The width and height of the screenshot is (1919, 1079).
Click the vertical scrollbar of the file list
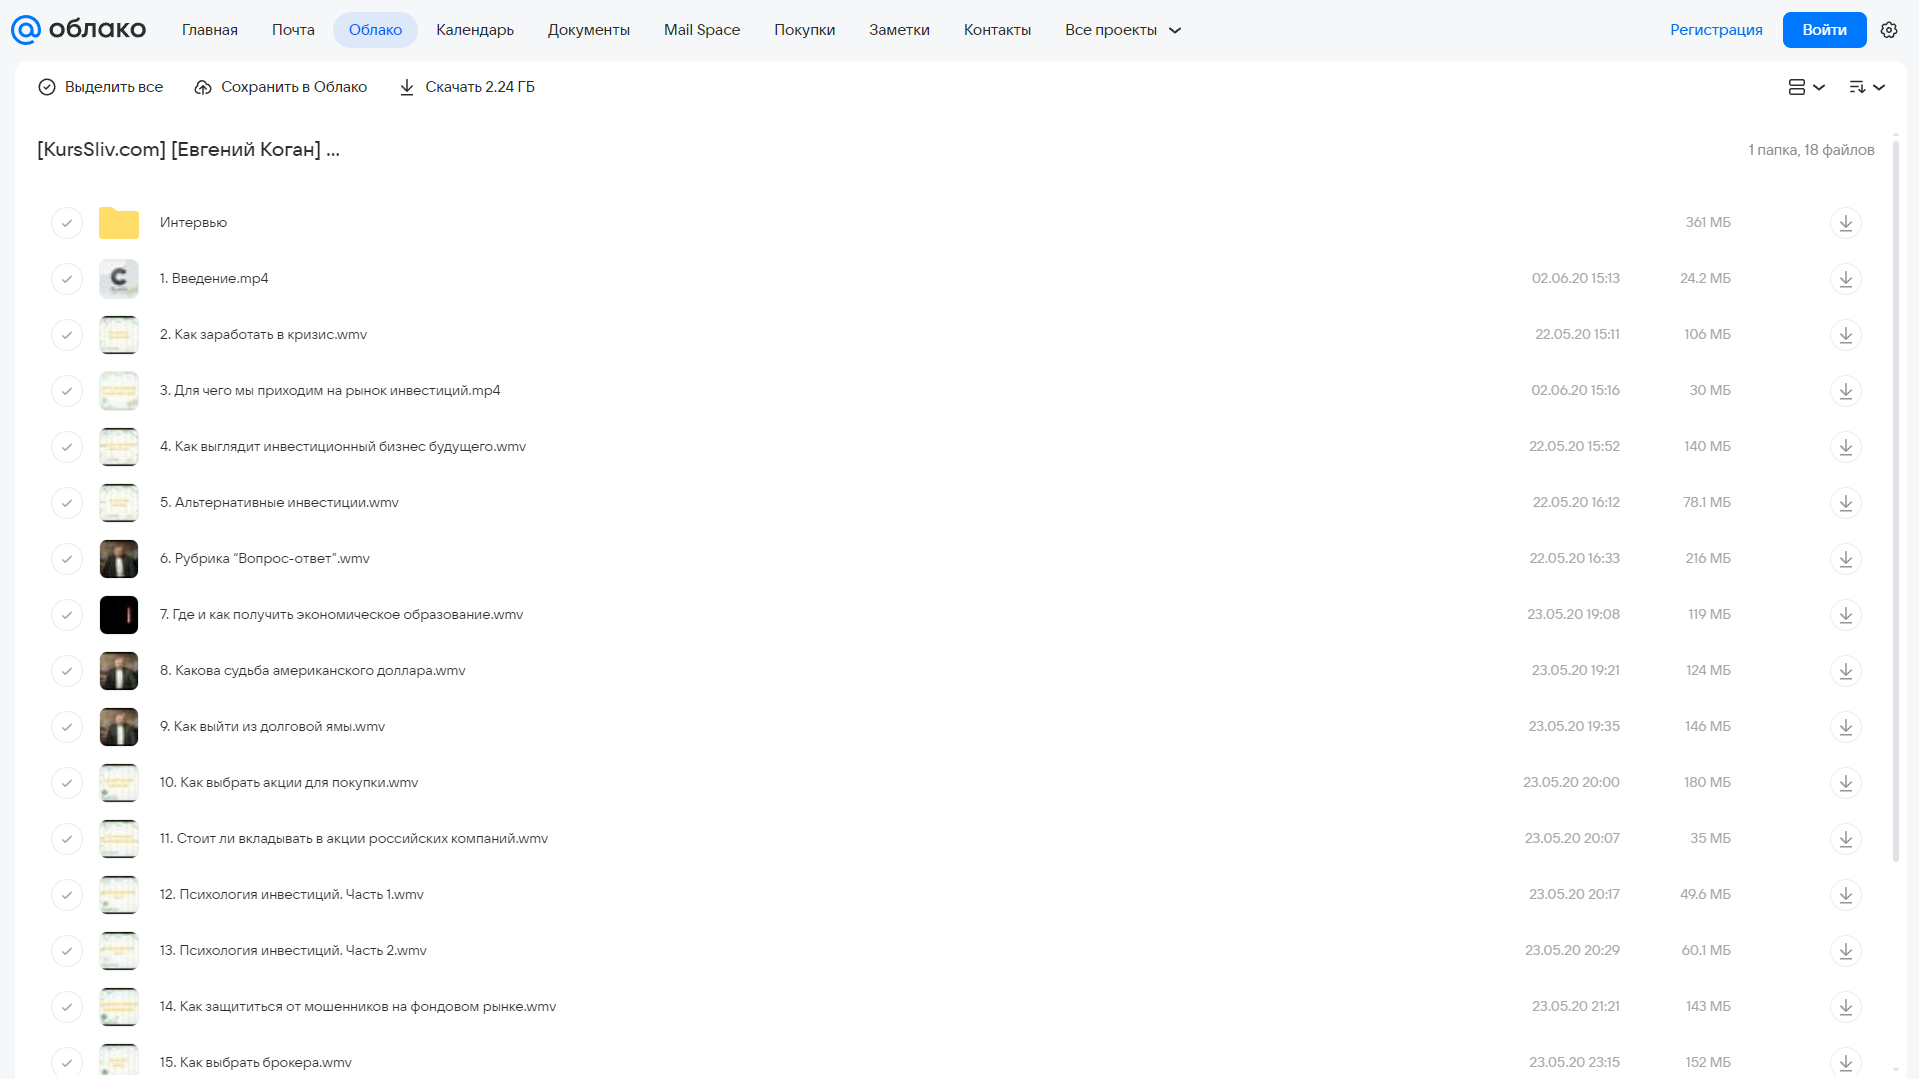1896,500
